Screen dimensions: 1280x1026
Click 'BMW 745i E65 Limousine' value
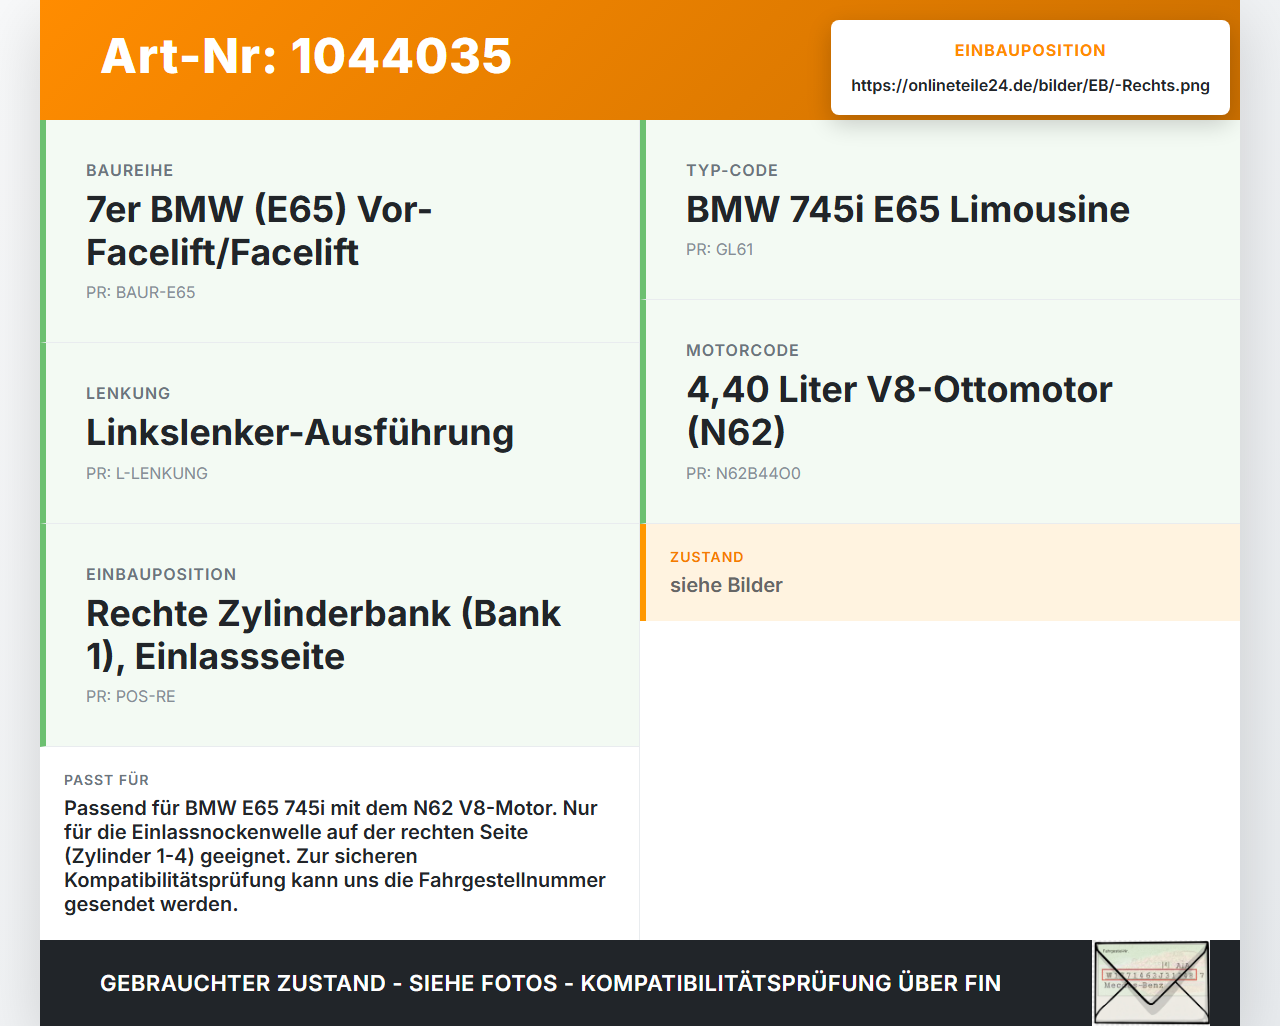[908, 210]
